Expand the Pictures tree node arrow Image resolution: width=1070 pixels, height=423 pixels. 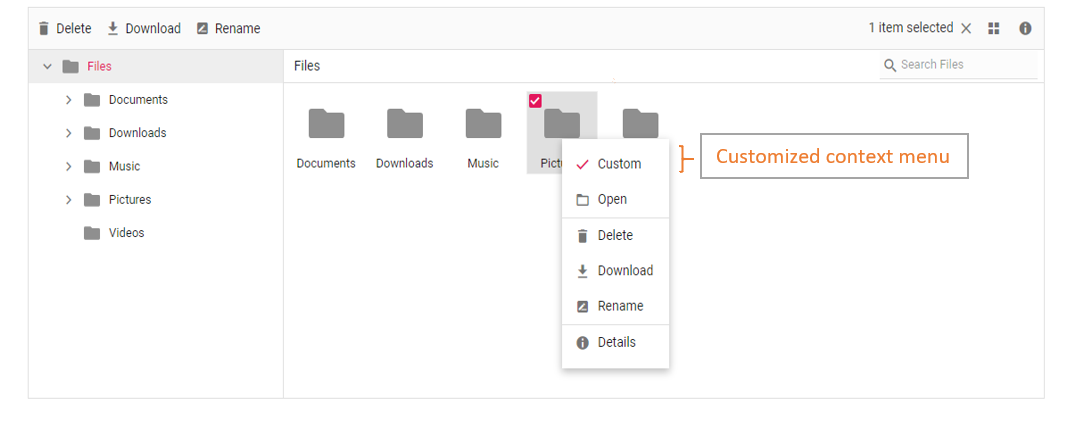pyautogui.click(x=68, y=200)
